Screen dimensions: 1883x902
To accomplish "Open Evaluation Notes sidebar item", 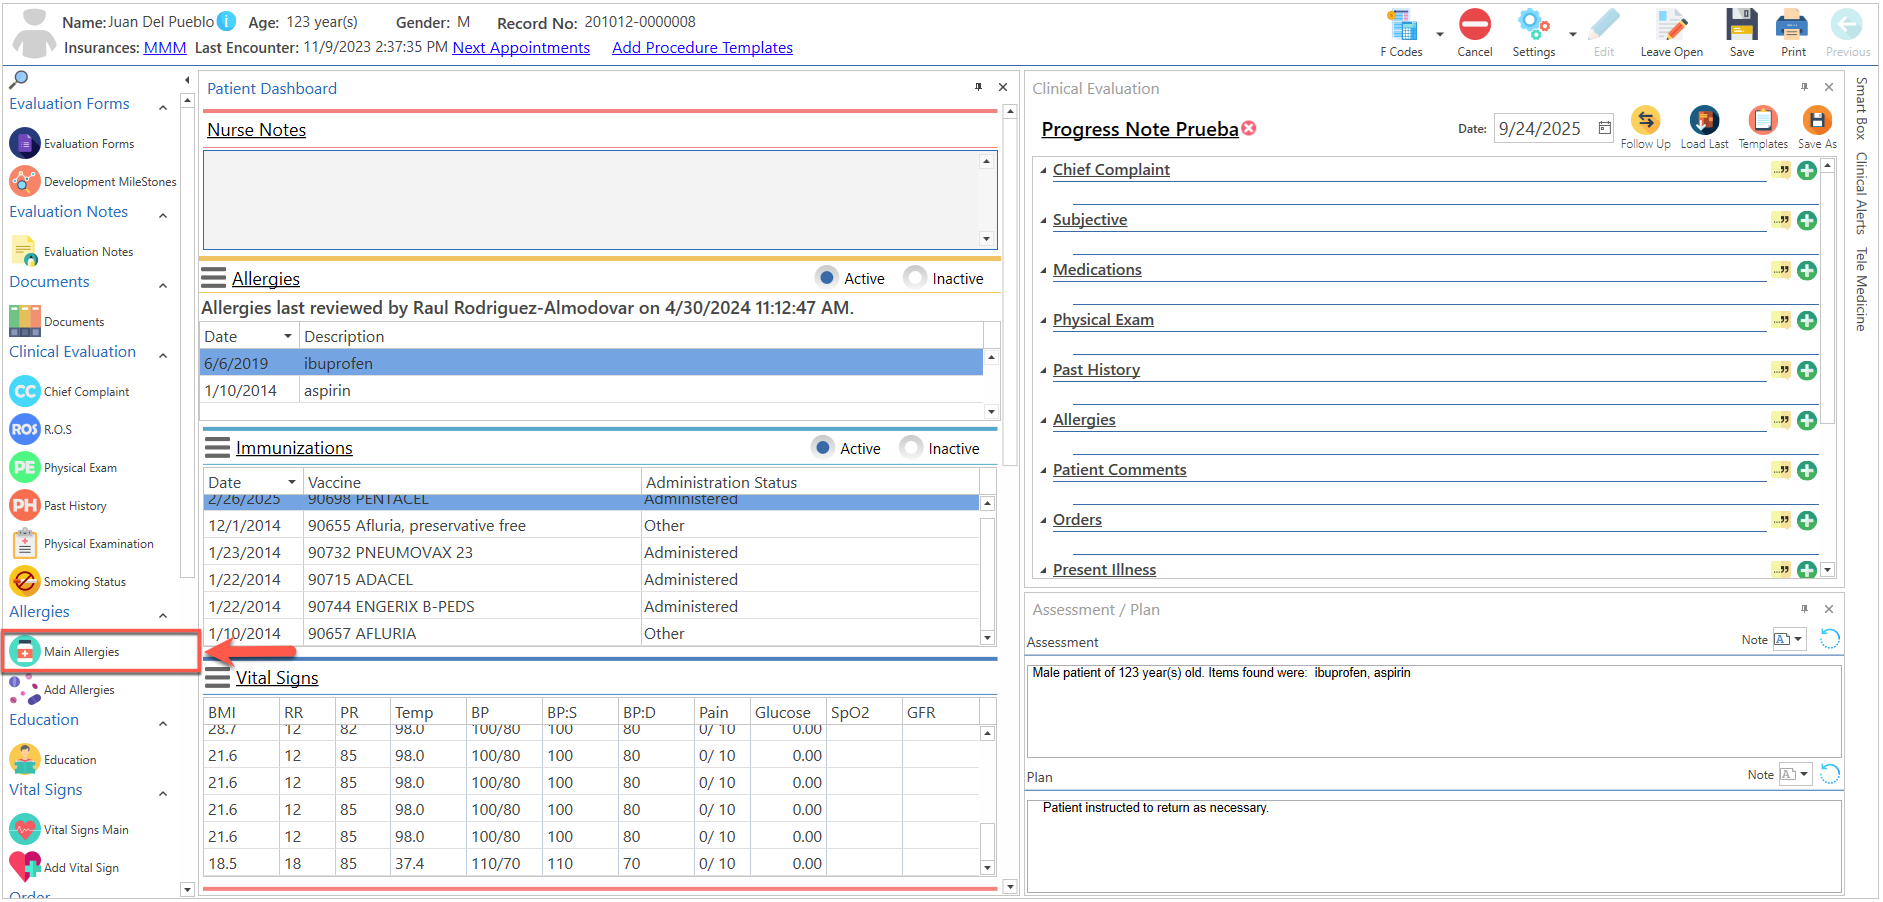I will [x=72, y=251].
